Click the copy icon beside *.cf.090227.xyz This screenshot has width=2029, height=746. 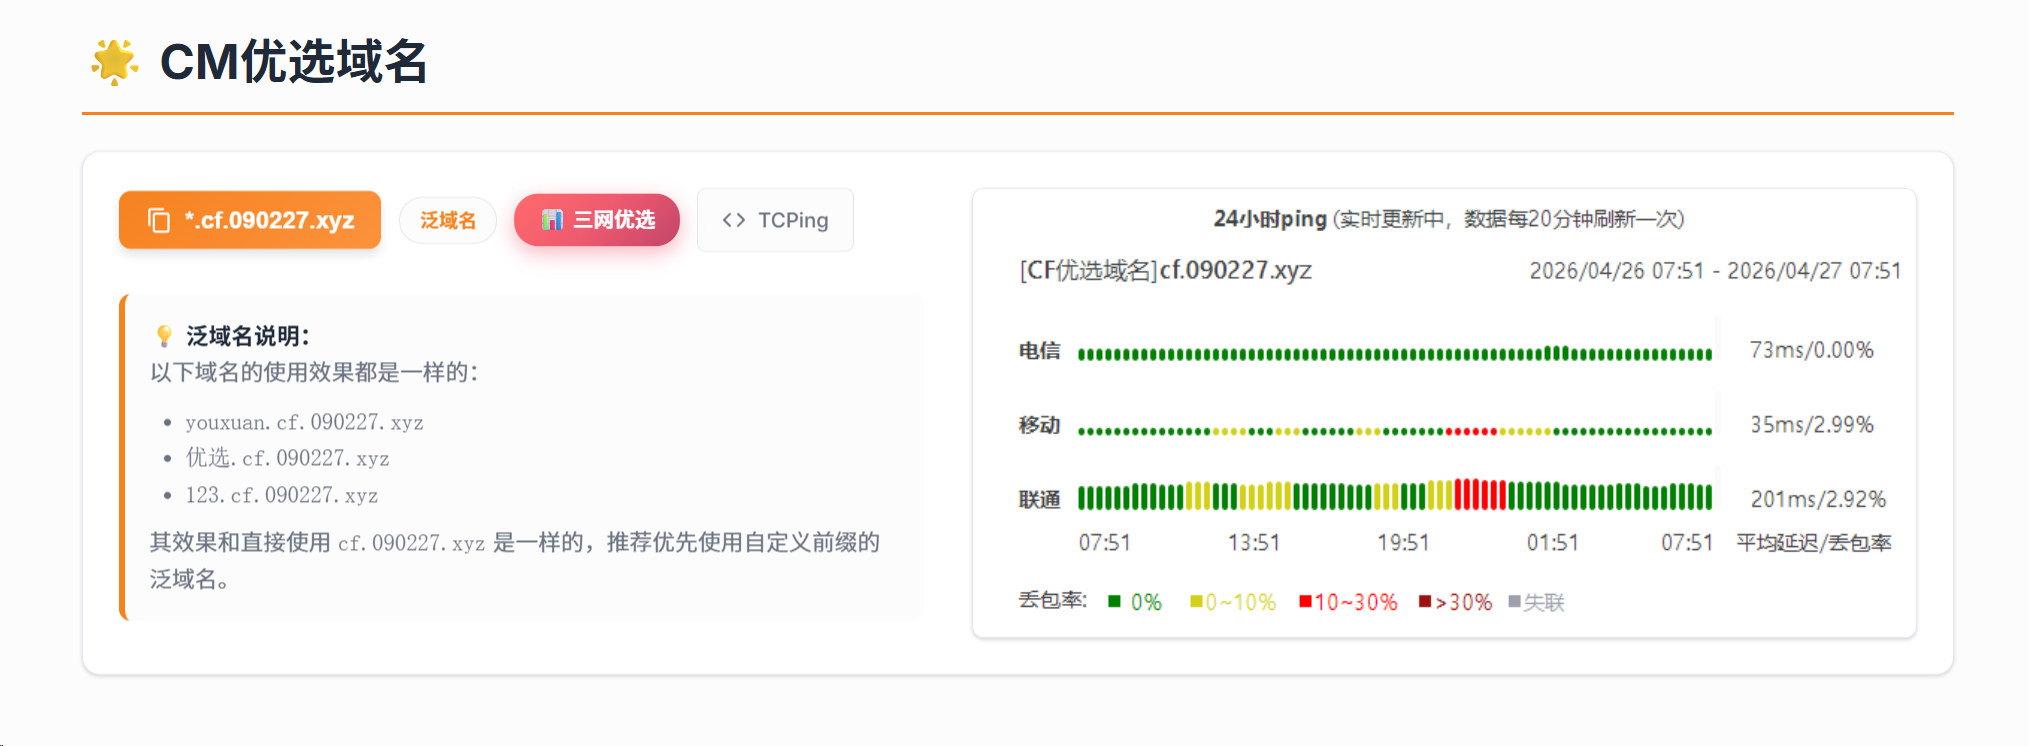(159, 220)
